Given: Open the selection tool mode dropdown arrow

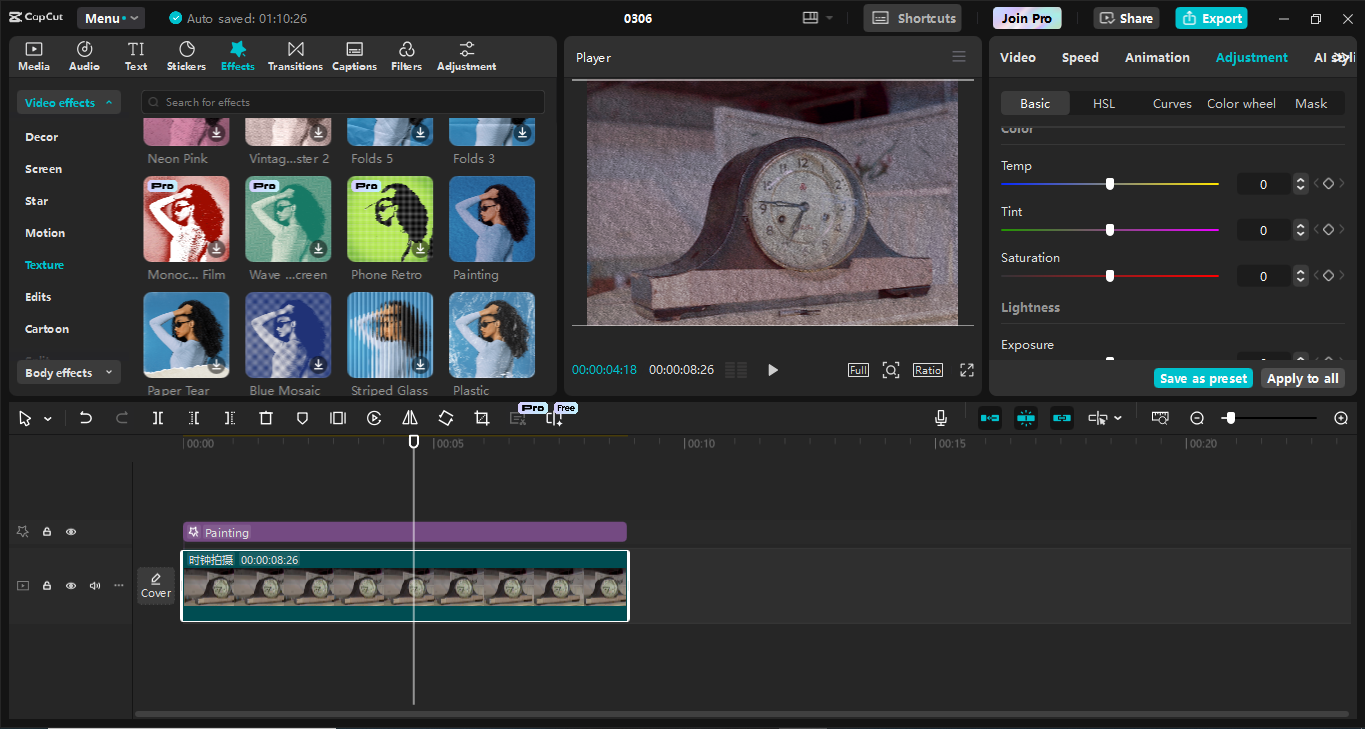Looking at the screenshot, I should point(48,419).
